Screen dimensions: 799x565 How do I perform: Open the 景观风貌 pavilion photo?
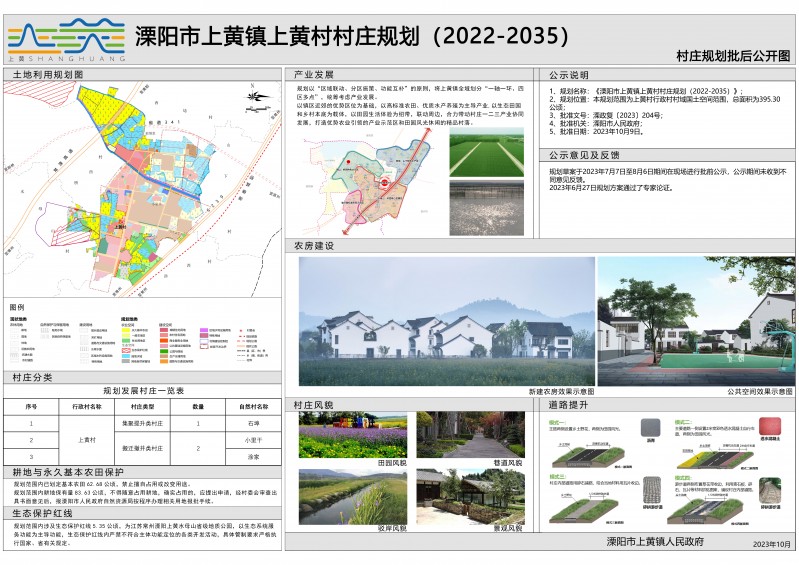pyautogui.click(x=470, y=497)
